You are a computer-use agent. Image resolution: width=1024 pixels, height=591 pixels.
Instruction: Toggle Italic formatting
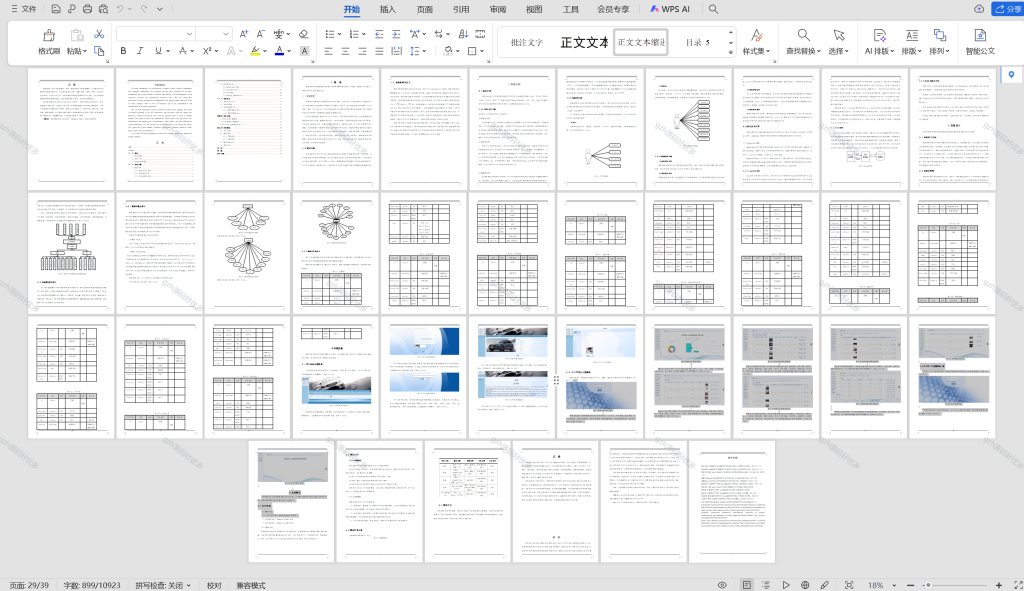[x=140, y=51]
